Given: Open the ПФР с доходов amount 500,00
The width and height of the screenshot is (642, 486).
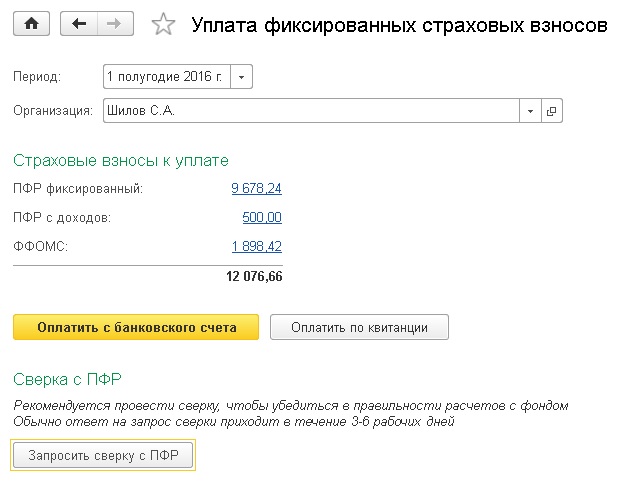Looking at the screenshot, I should coord(262,217).
